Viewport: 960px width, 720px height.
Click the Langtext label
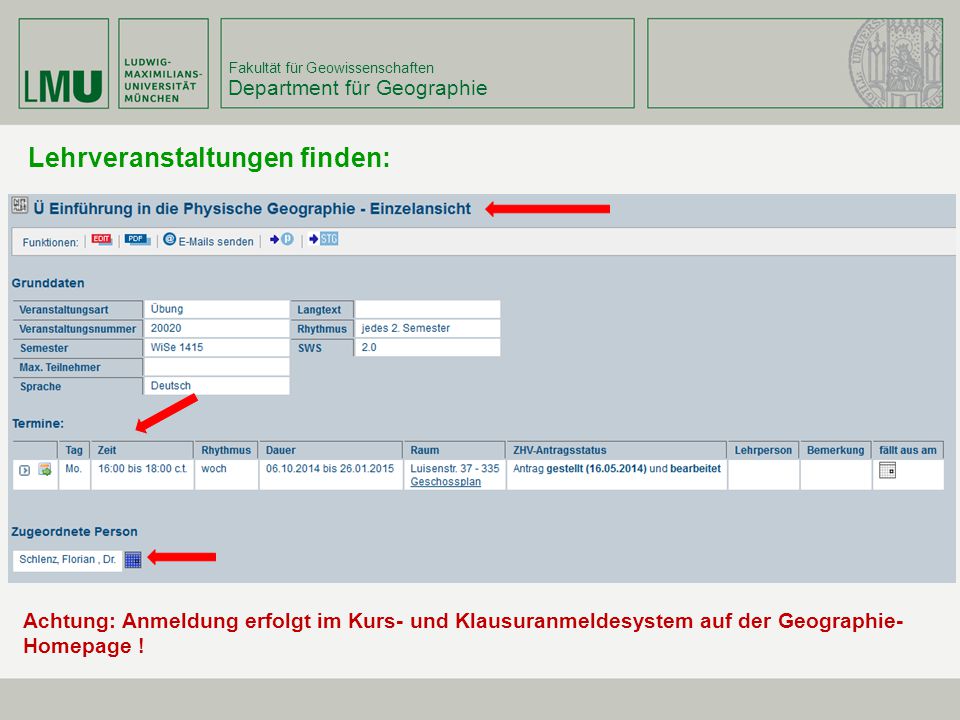coord(319,310)
